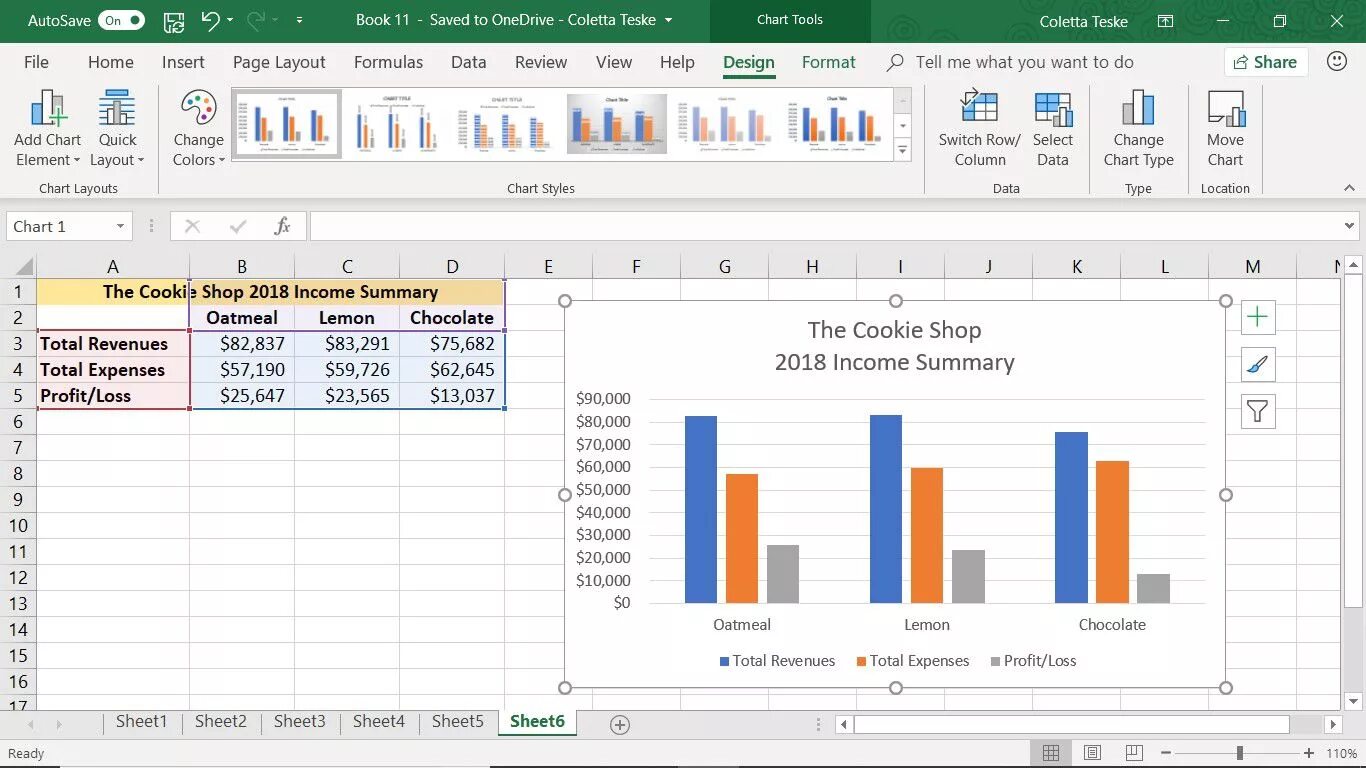This screenshot has width=1366, height=768.
Task: Switch to Normal view icon
Action: click(x=1051, y=753)
